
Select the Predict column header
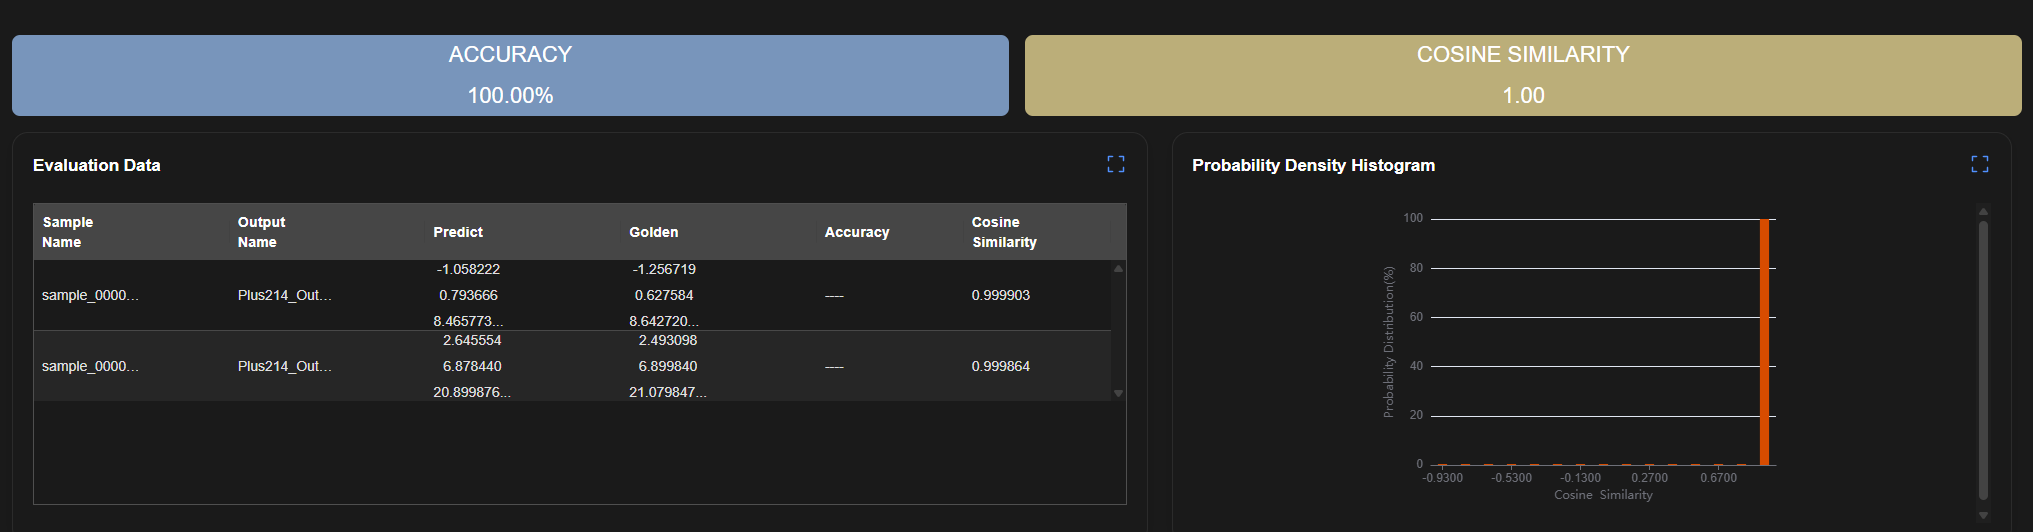point(458,232)
